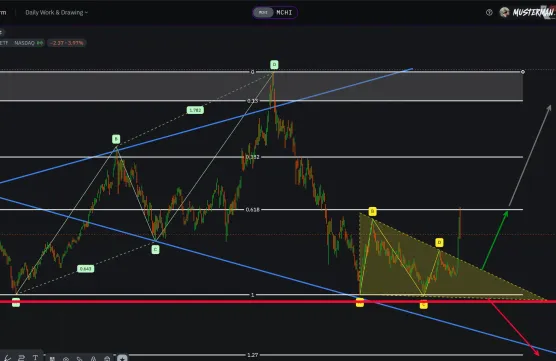Click the Fibonacci 0 level endpoint handle
The image size is (556, 361).
[523, 72]
